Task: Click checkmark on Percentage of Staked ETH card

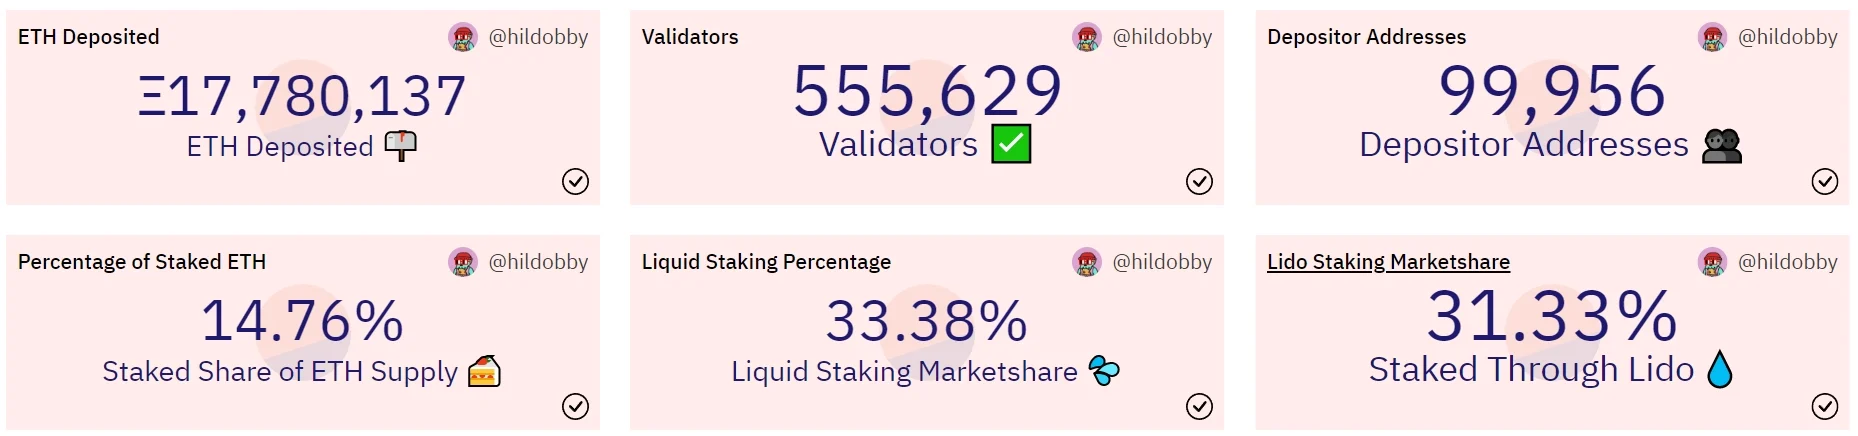Action: (x=575, y=406)
